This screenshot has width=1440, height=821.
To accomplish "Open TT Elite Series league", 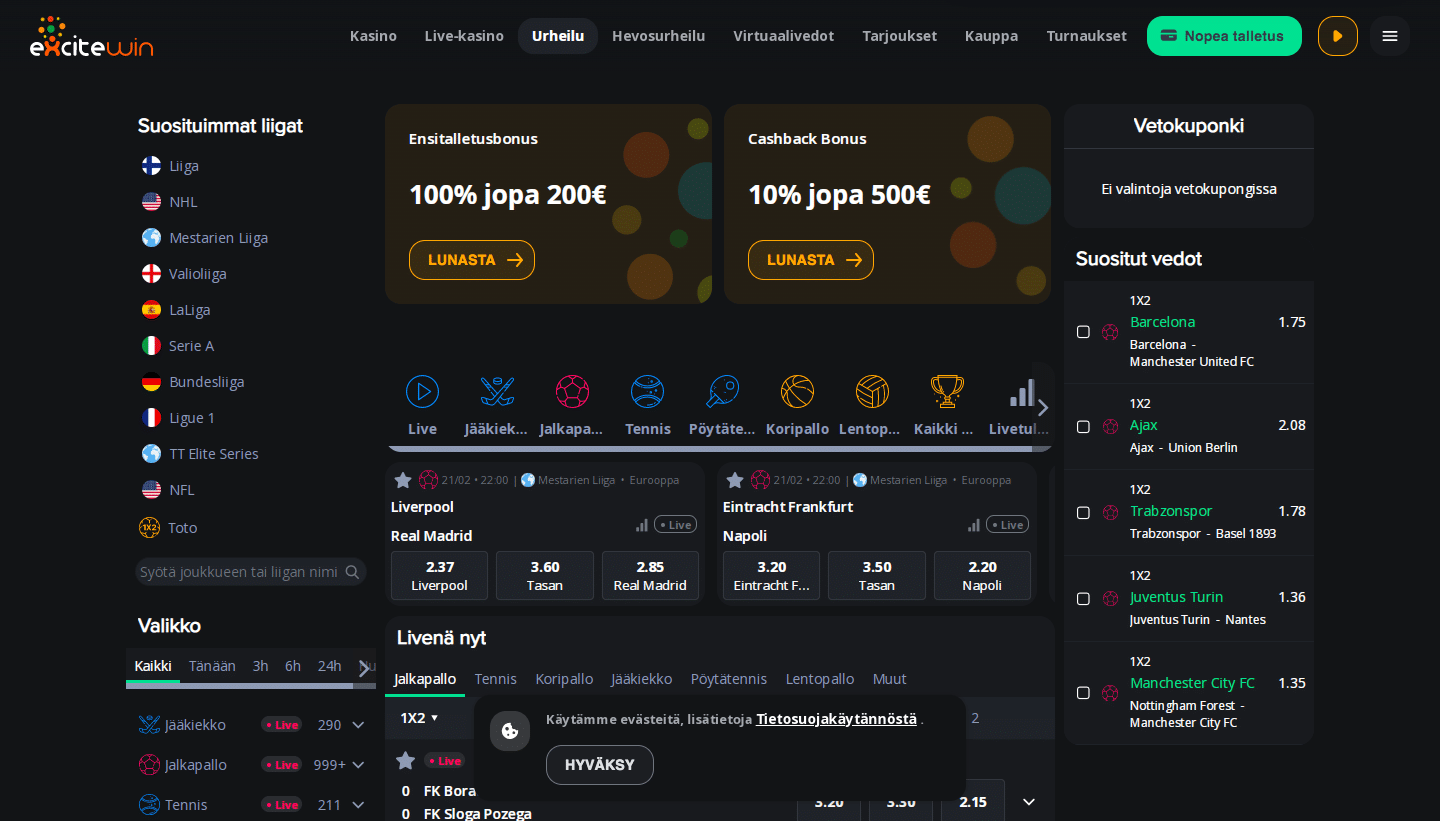I will (x=200, y=454).
